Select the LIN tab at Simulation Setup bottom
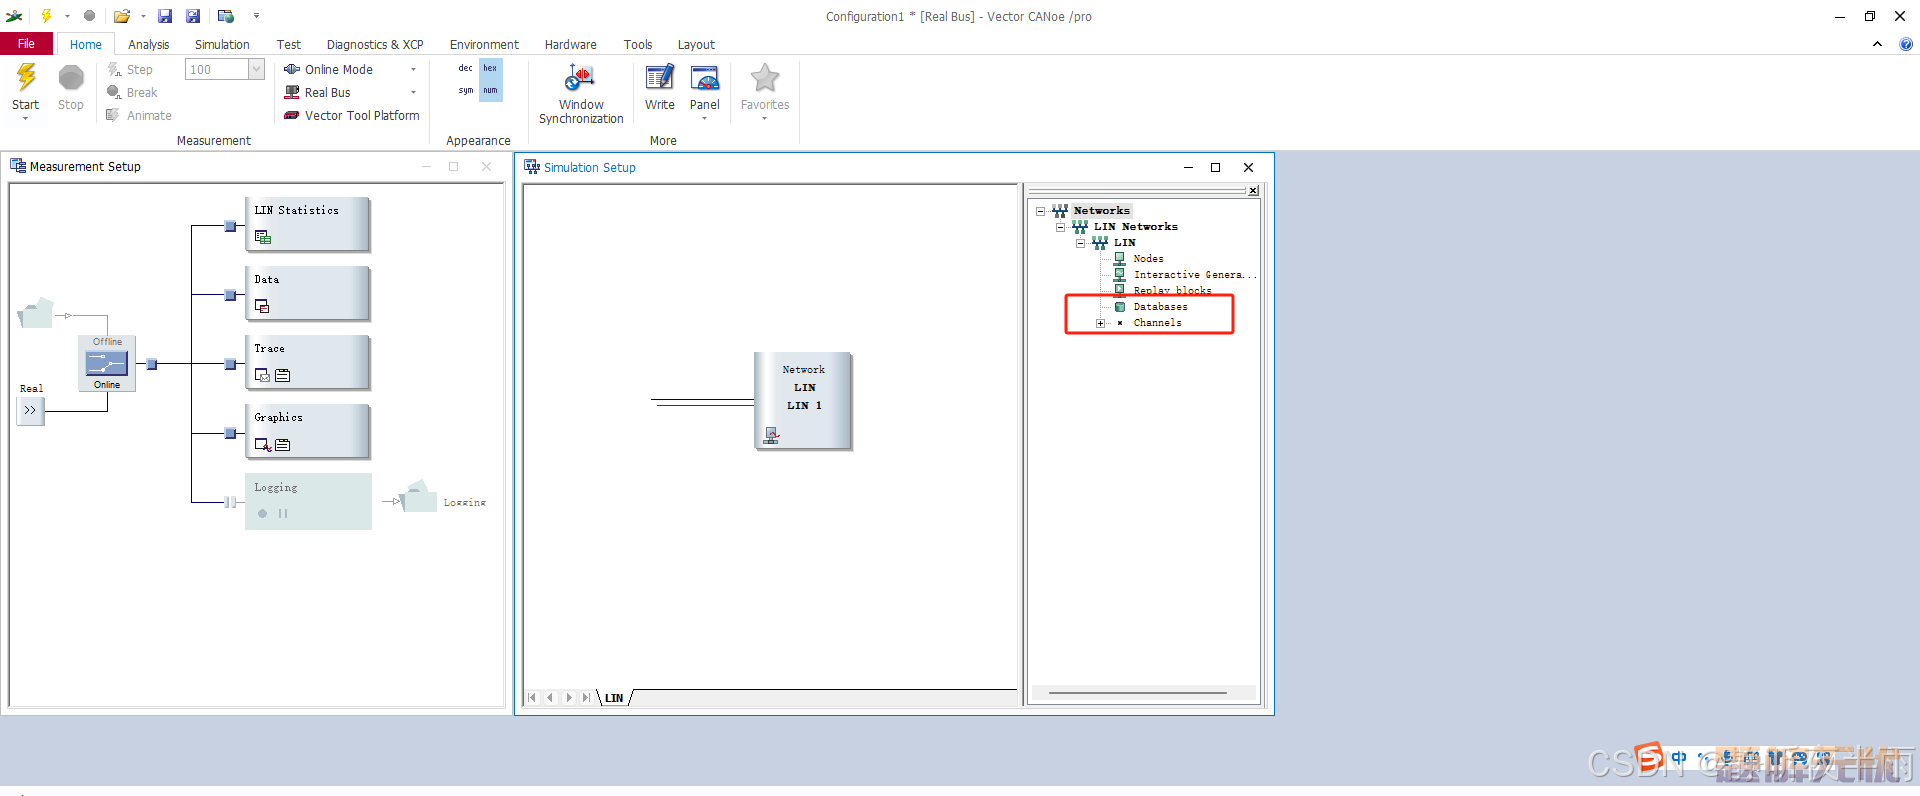1920x796 pixels. pyautogui.click(x=614, y=698)
